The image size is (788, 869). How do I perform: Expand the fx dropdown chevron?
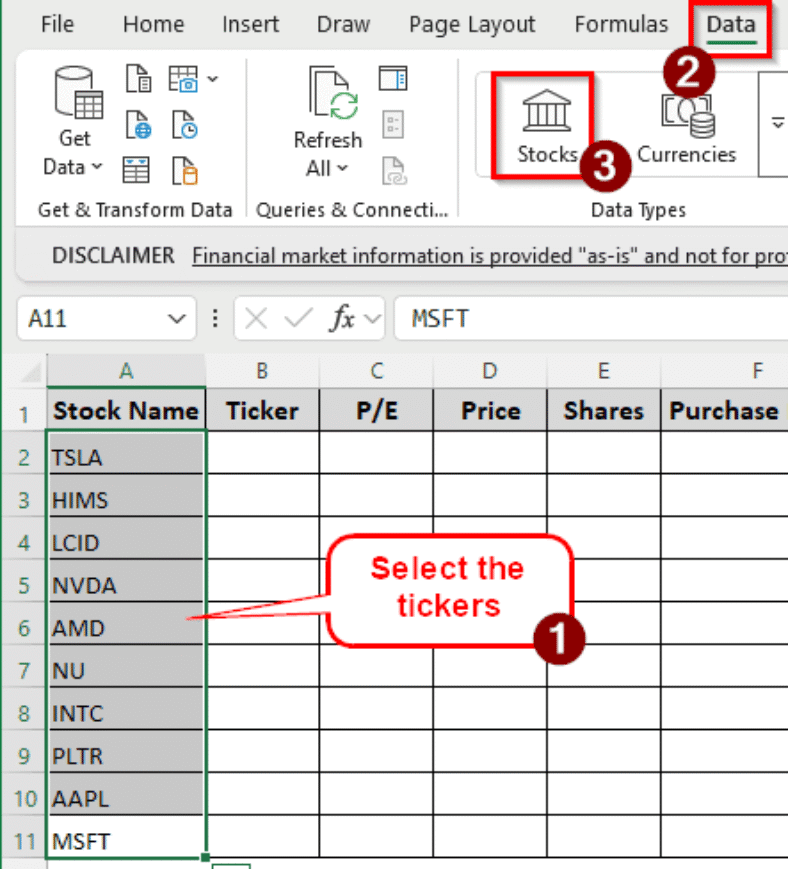tap(372, 319)
